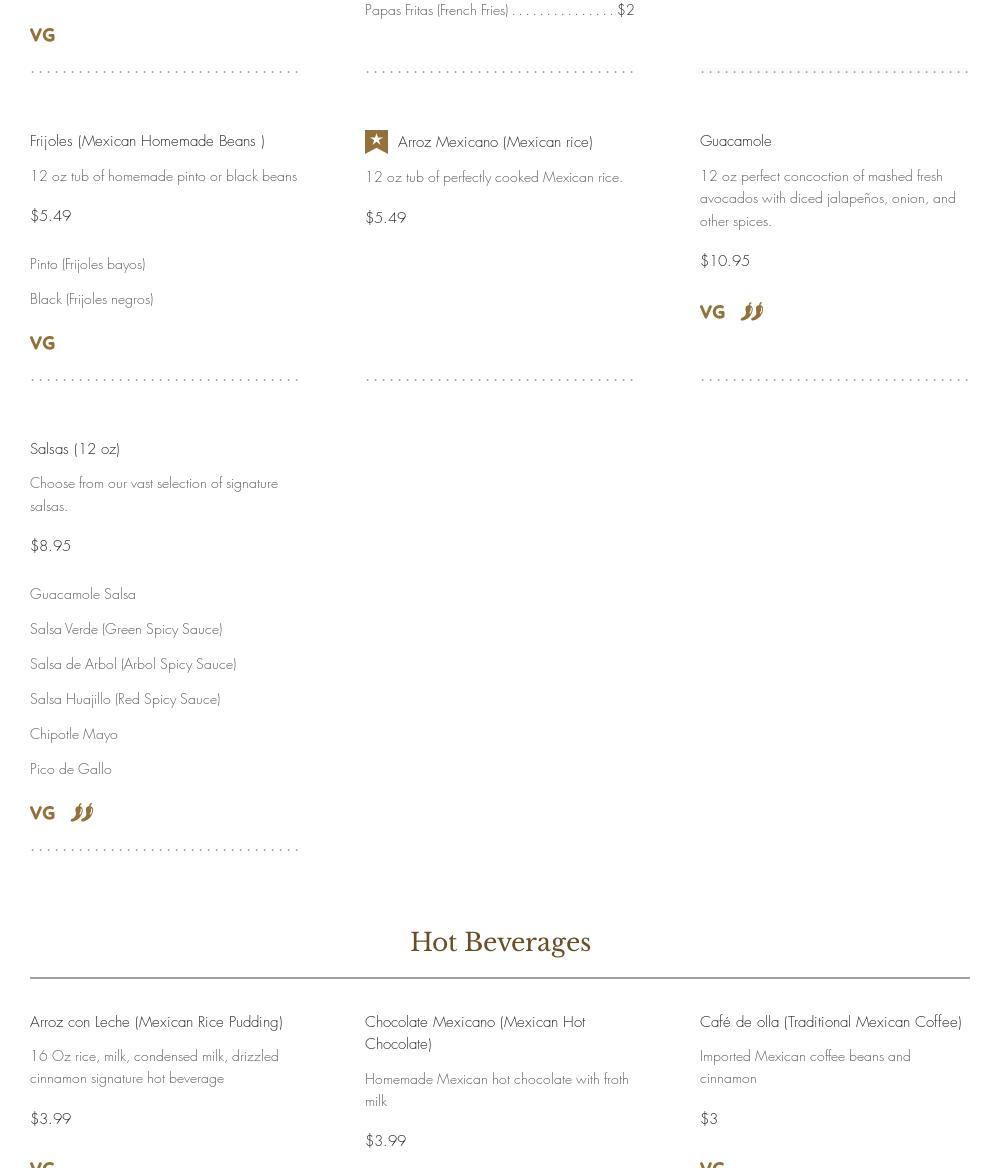
Task: Click the VG icon above the Frijoles item
Action: 42,35
